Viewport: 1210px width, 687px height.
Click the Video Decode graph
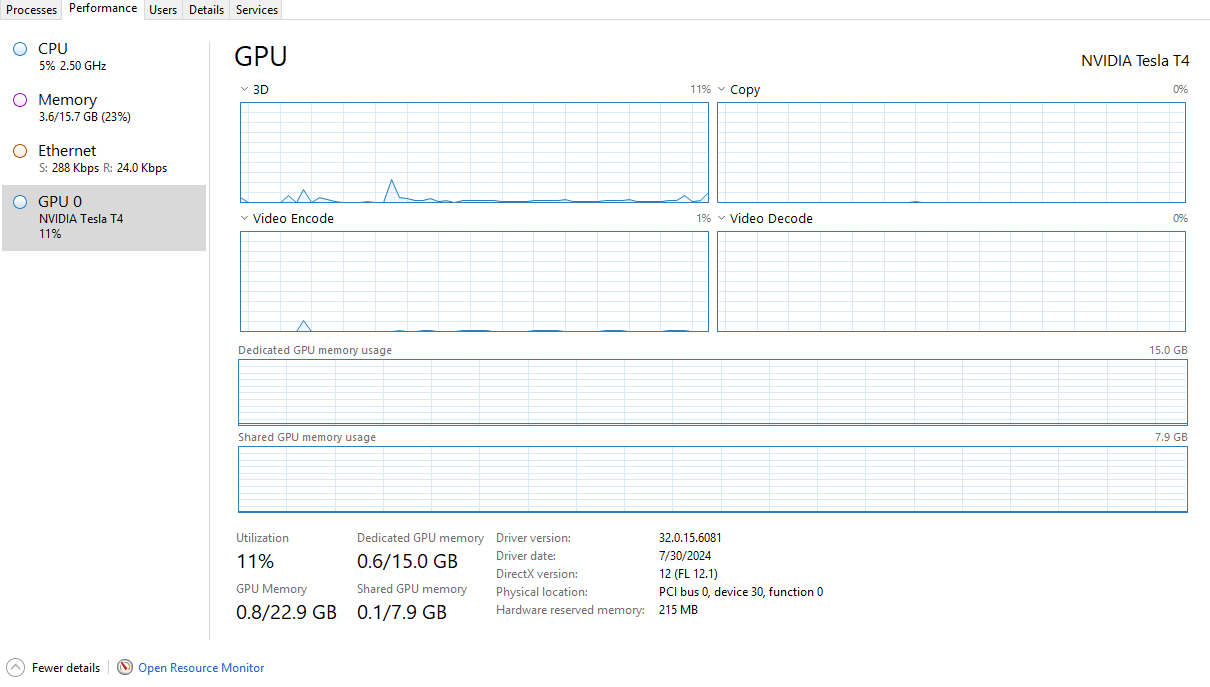coord(951,281)
